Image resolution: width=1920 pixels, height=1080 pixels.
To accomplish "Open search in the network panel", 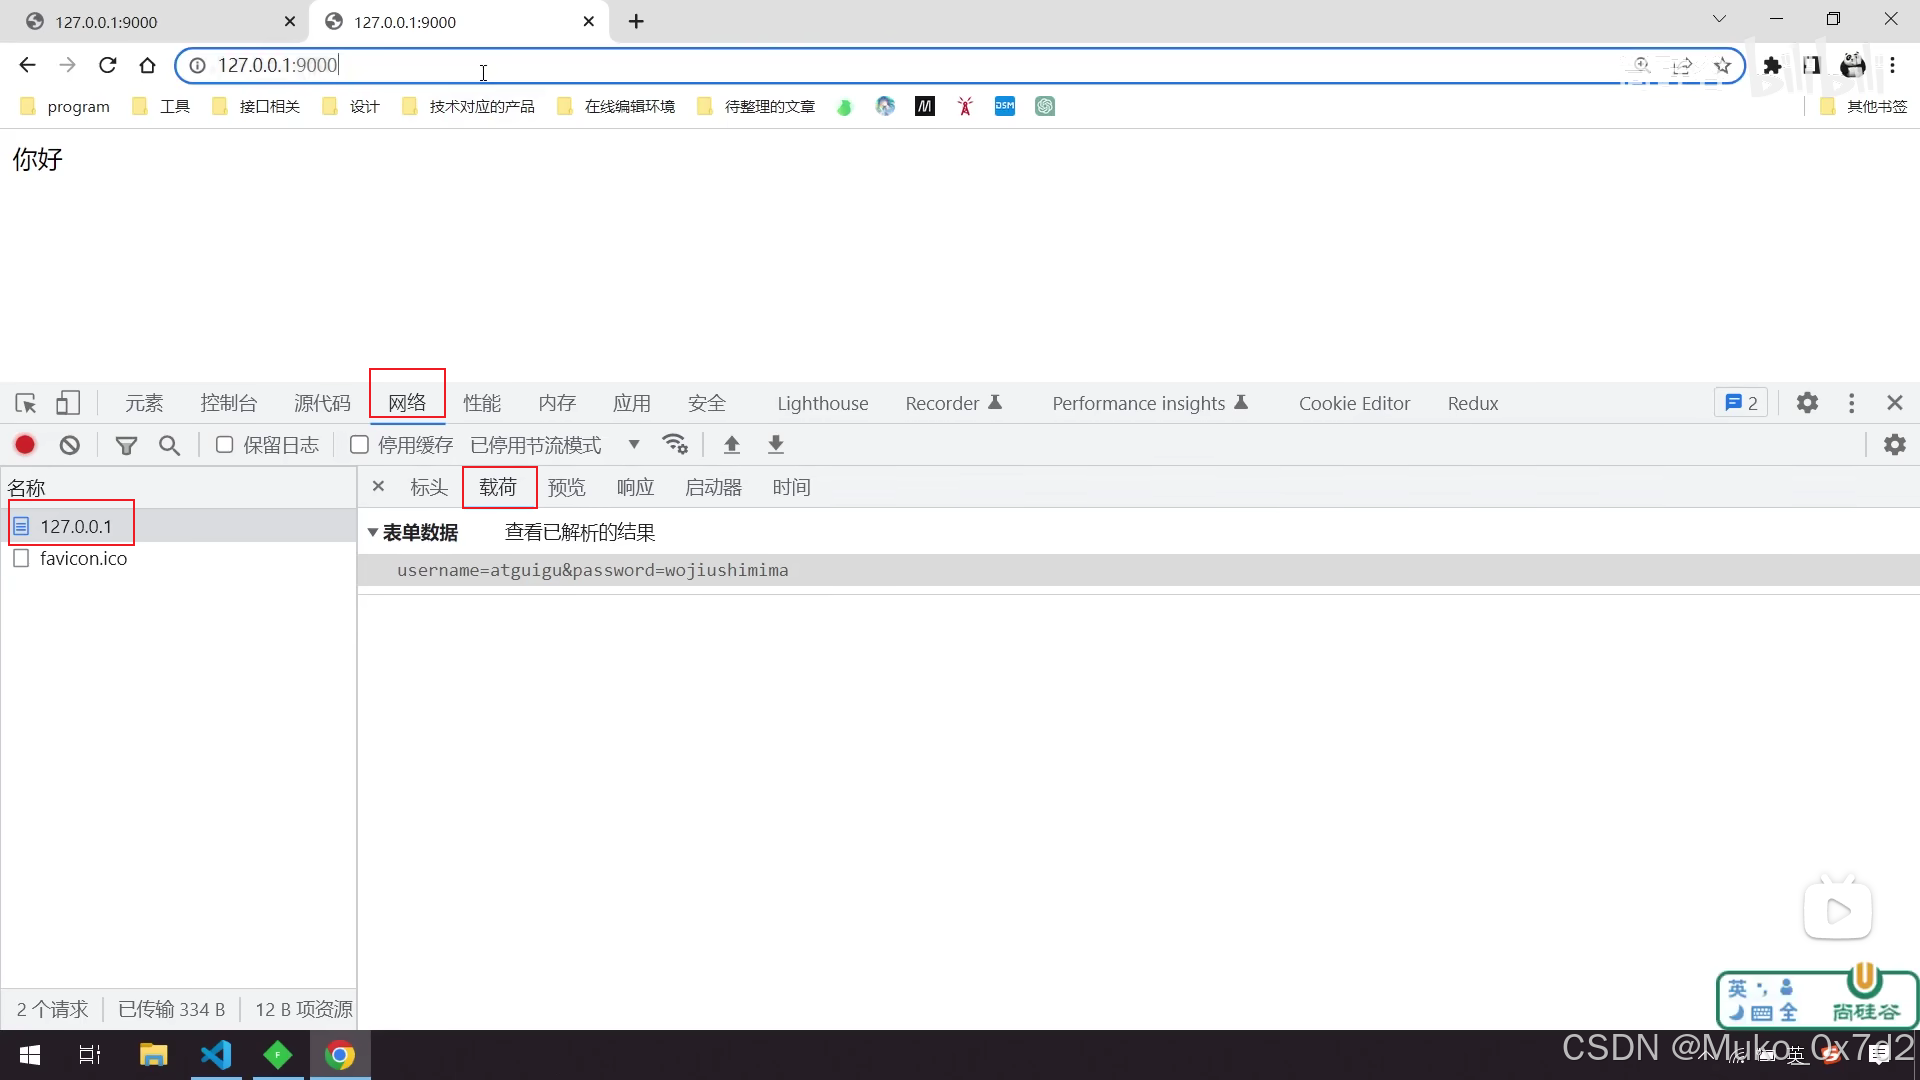I will click(169, 445).
